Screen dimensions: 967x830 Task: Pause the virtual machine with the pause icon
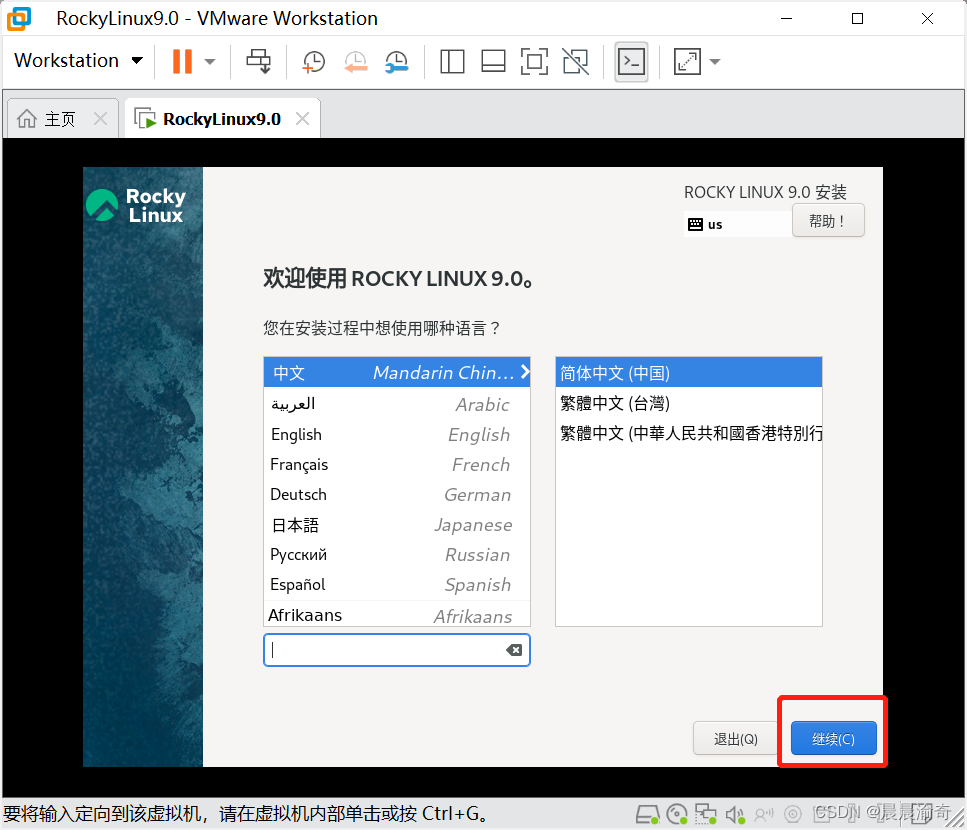182,61
